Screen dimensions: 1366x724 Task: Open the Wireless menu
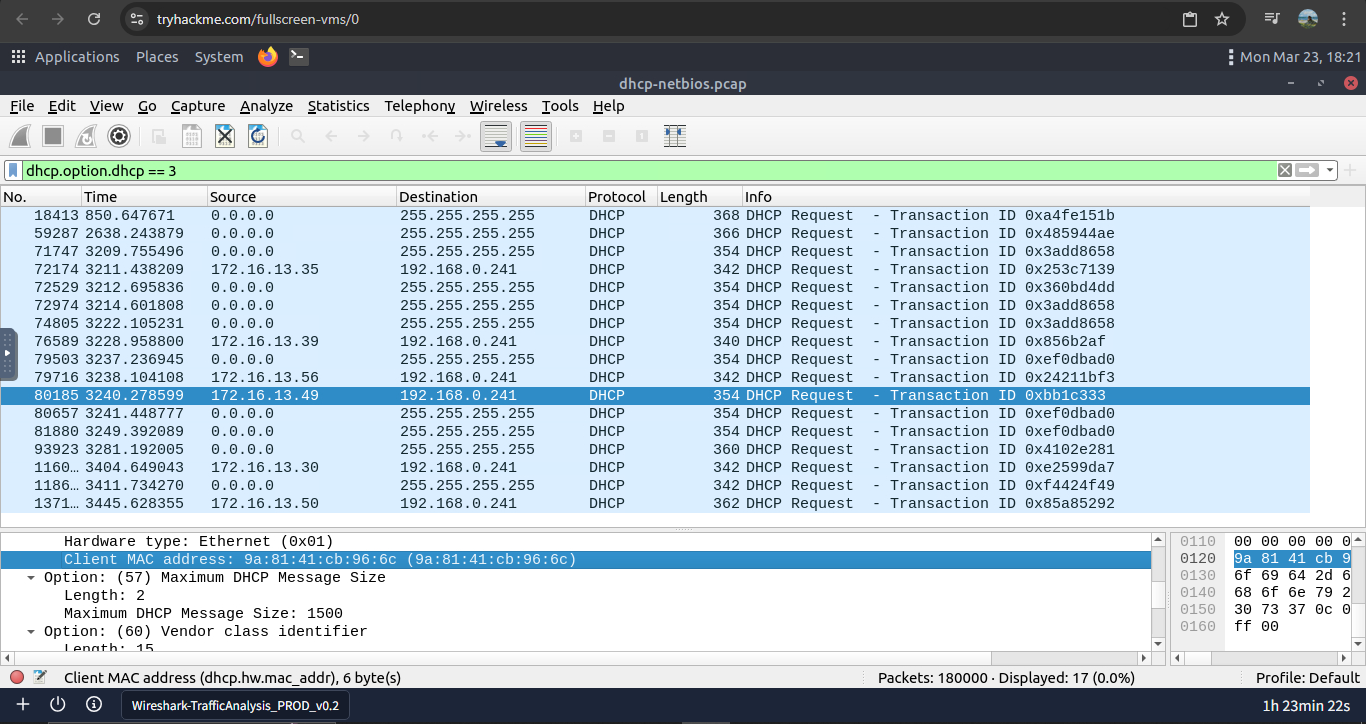pyautogui.click(x=499, y=106)
